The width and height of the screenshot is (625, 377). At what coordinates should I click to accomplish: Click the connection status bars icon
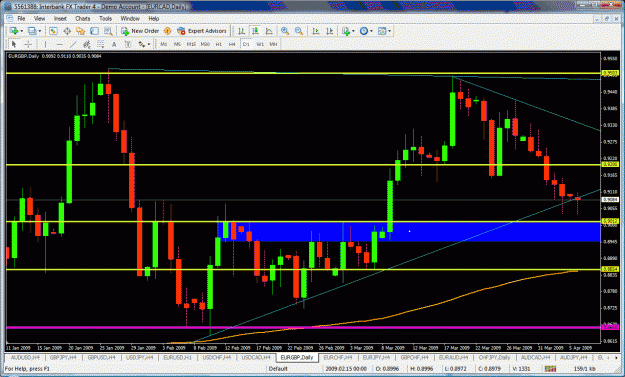[x=550, y=369]
